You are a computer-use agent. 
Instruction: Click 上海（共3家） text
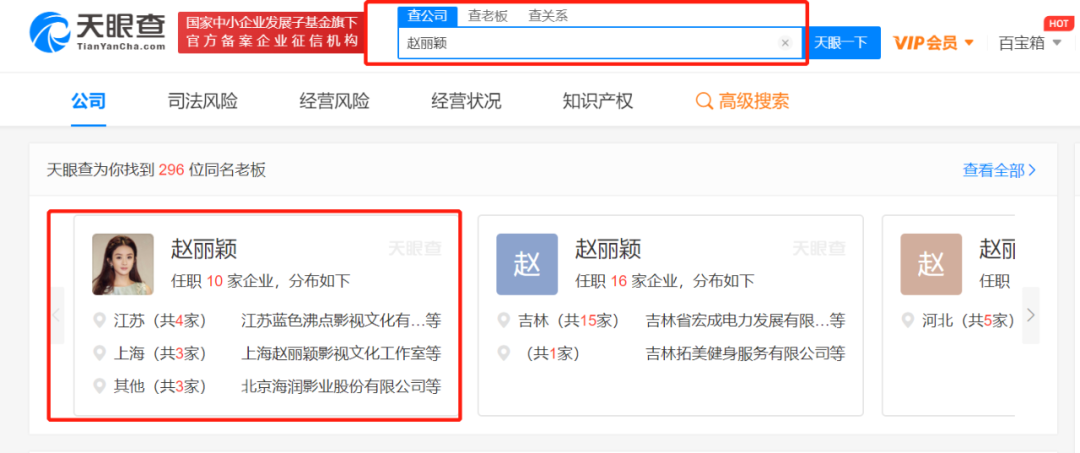pyautogui.click(x=160, y=354)
